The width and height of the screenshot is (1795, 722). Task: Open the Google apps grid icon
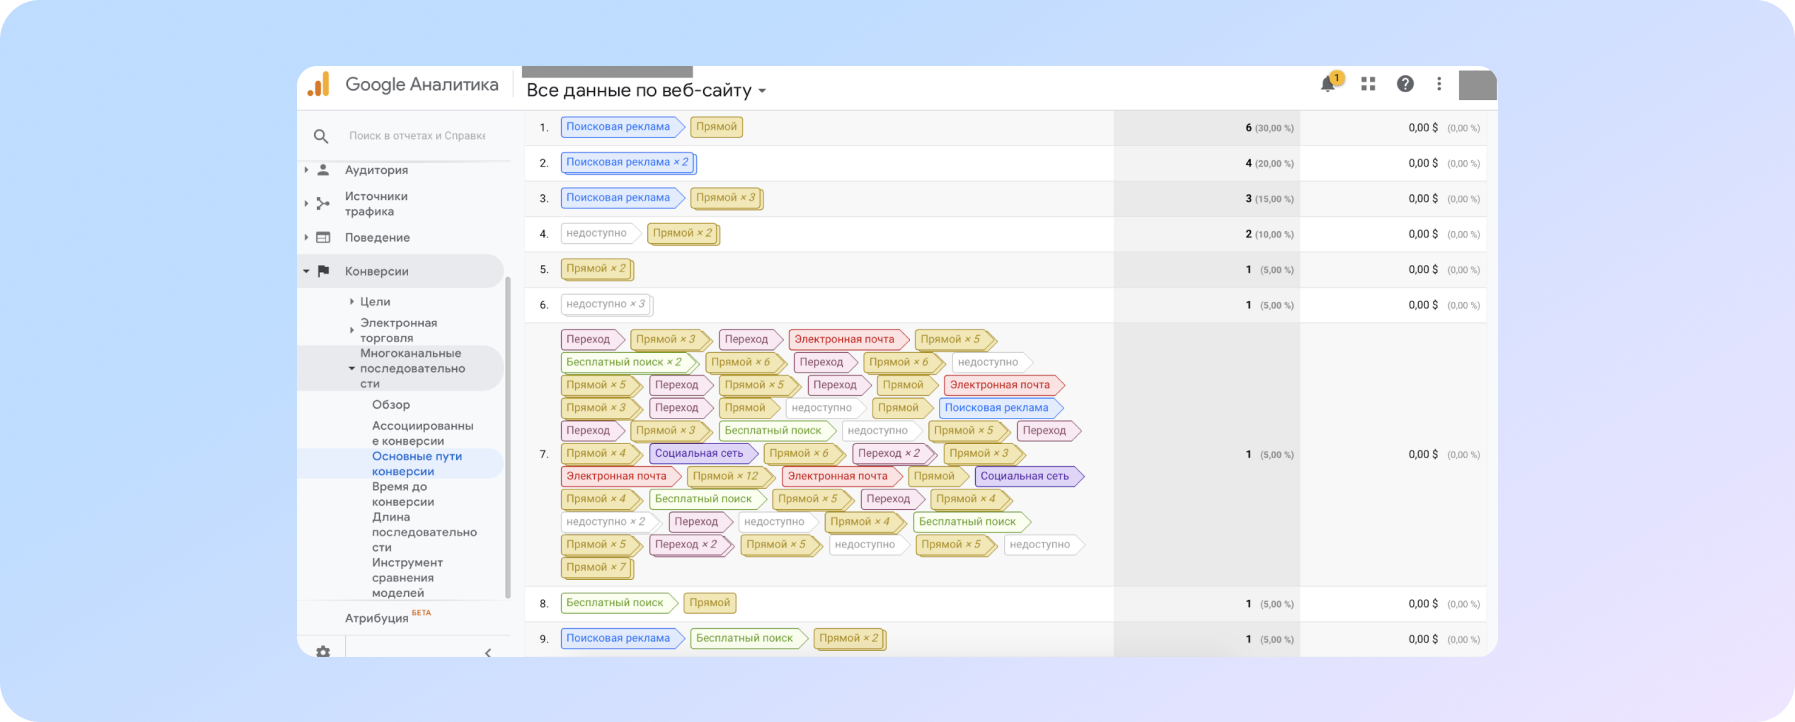tap(1368, 84)
